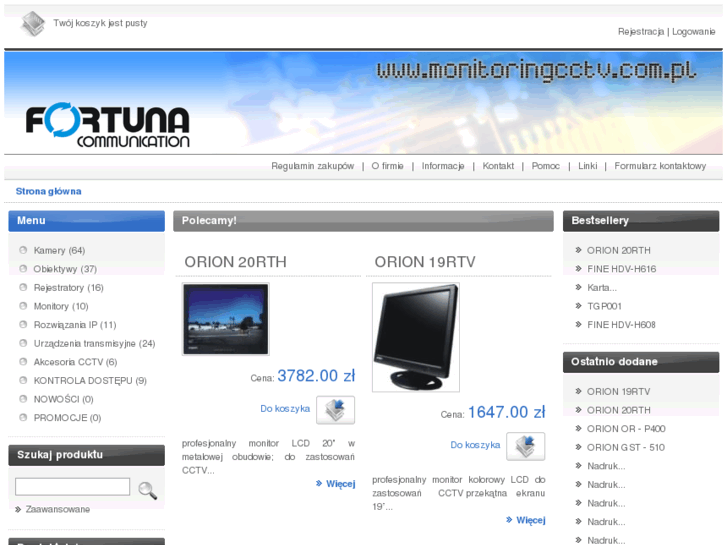Open Kontakt page
Viewport: 727px width, 545px height.
(x=498, y=166)
